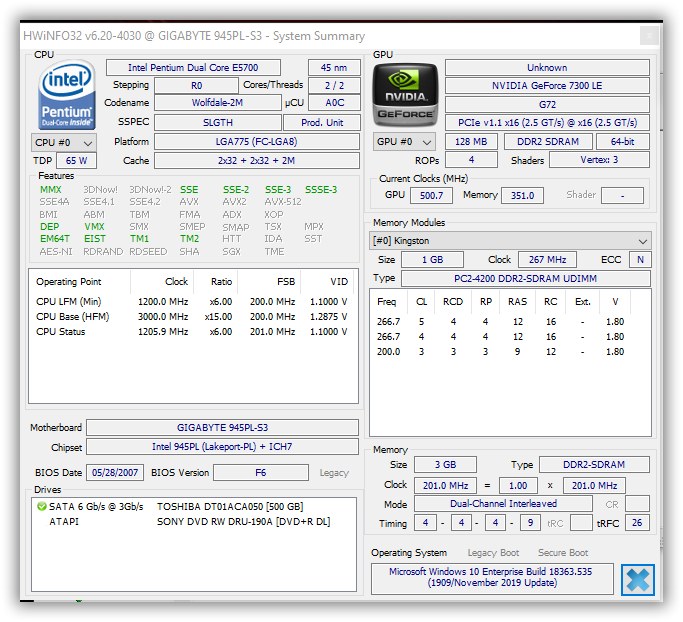This screenshot has width=683, height=622.
Task: Close the System Summary window
Action: point(649,36)
